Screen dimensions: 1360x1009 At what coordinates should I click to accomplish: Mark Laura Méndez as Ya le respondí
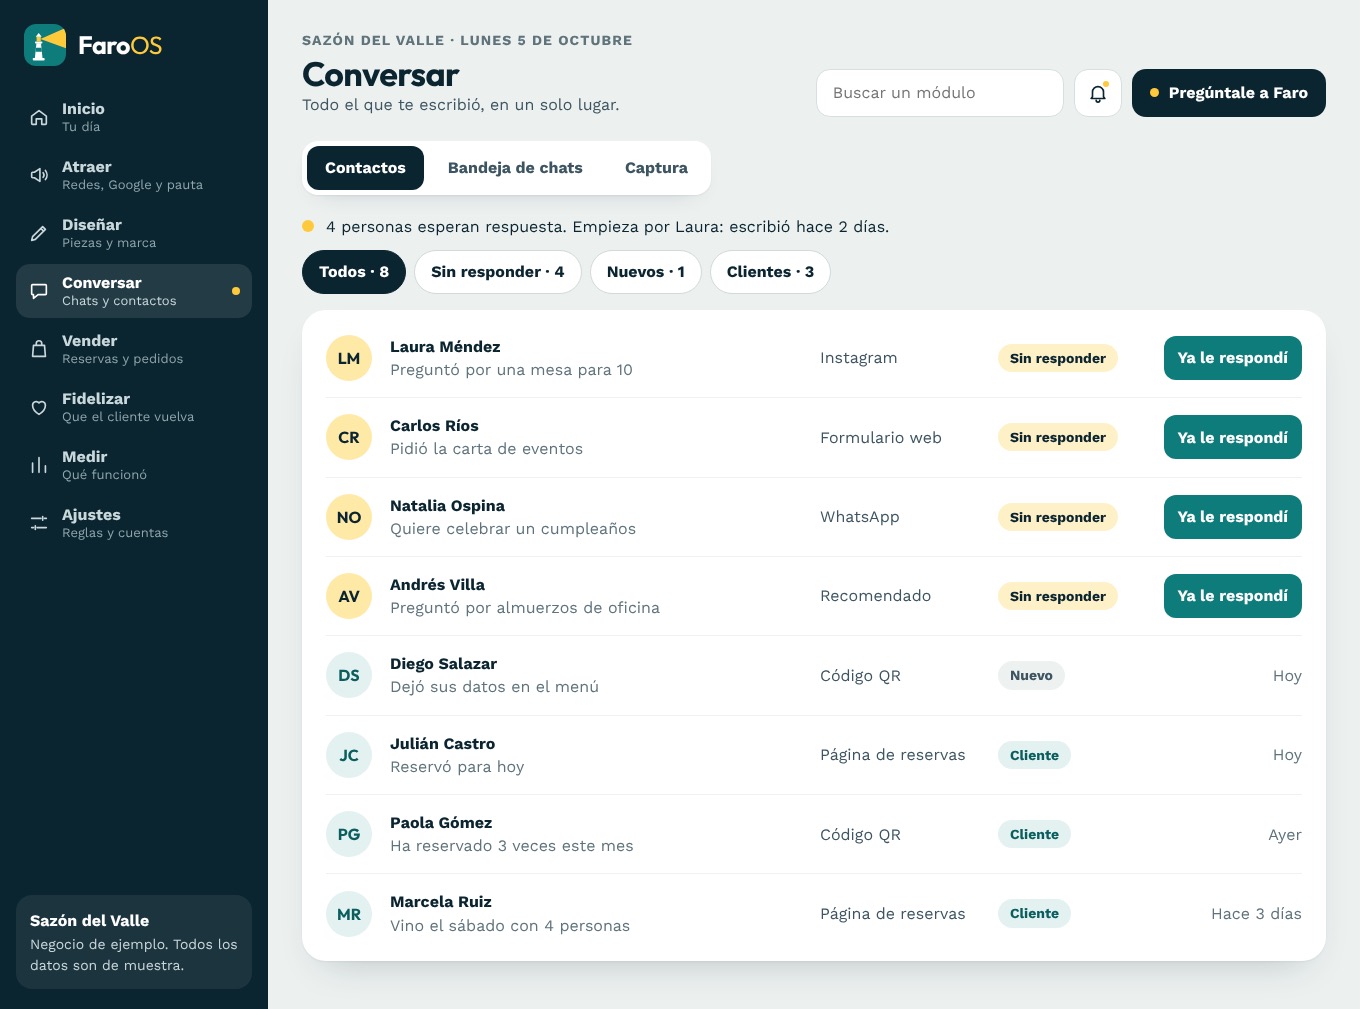[x=1233, y=358]
